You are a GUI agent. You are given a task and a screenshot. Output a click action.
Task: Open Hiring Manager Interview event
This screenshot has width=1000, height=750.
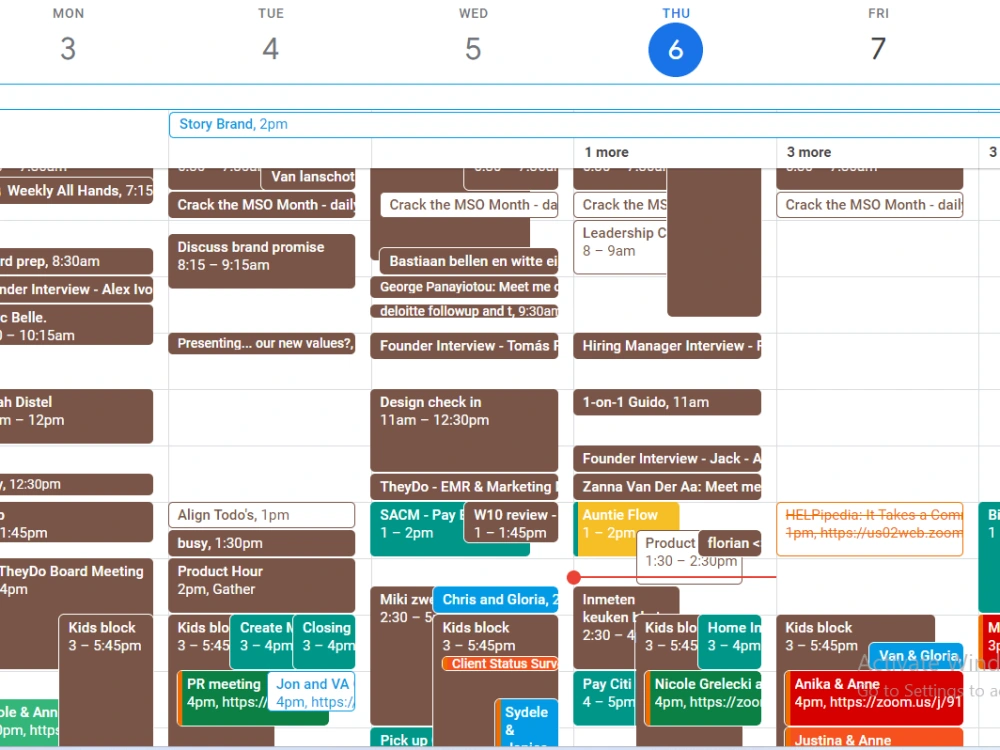[x=667, y=346]
